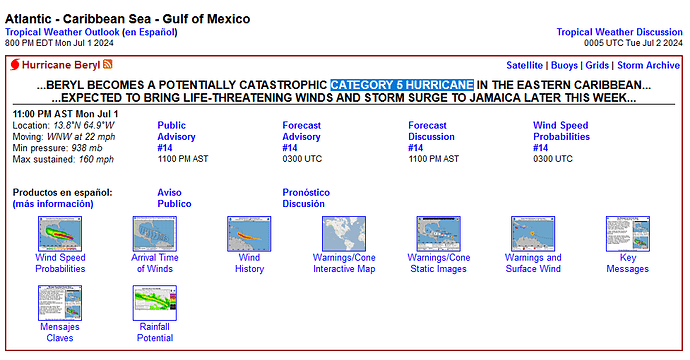This screenshot has height=360, width=690.
Task: Open the Tropical Weather Outlook link
Action: 62,32
